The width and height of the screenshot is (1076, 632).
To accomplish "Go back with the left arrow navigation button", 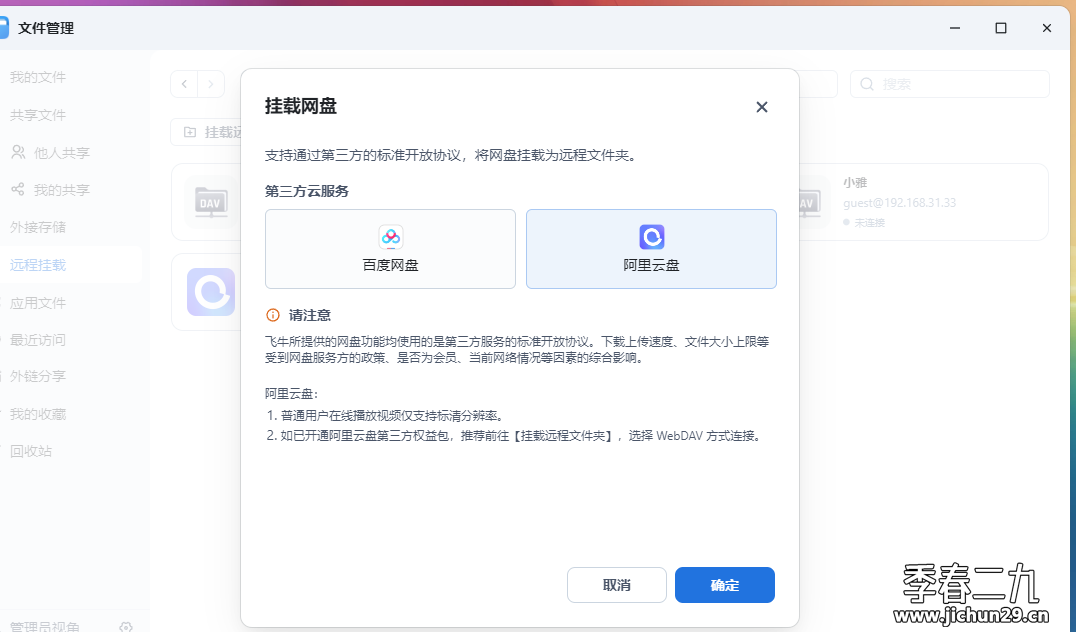I will (x=184, y=84).
